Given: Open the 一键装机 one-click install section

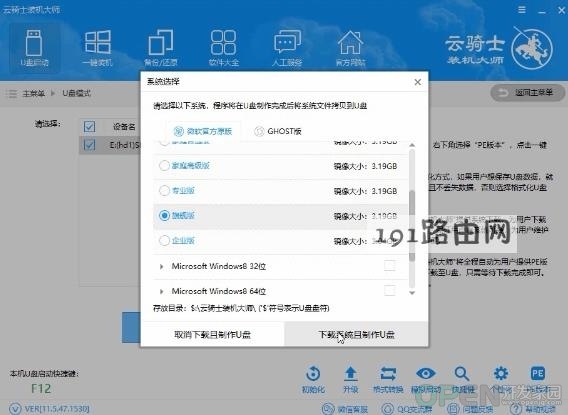Looking at the screenshot, I should pyautogui.click(x=97, y=48).
